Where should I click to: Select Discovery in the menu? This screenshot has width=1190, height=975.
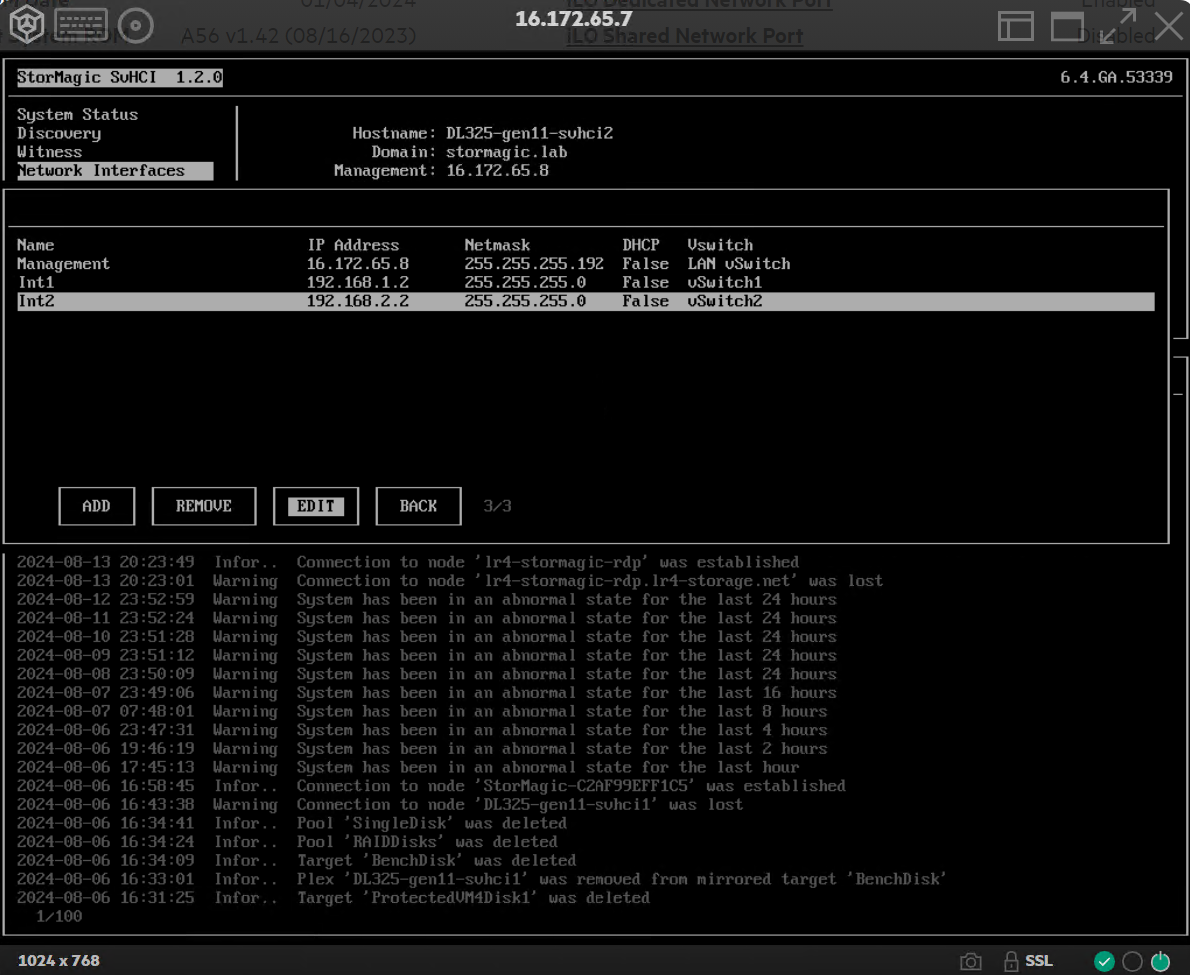59,134
